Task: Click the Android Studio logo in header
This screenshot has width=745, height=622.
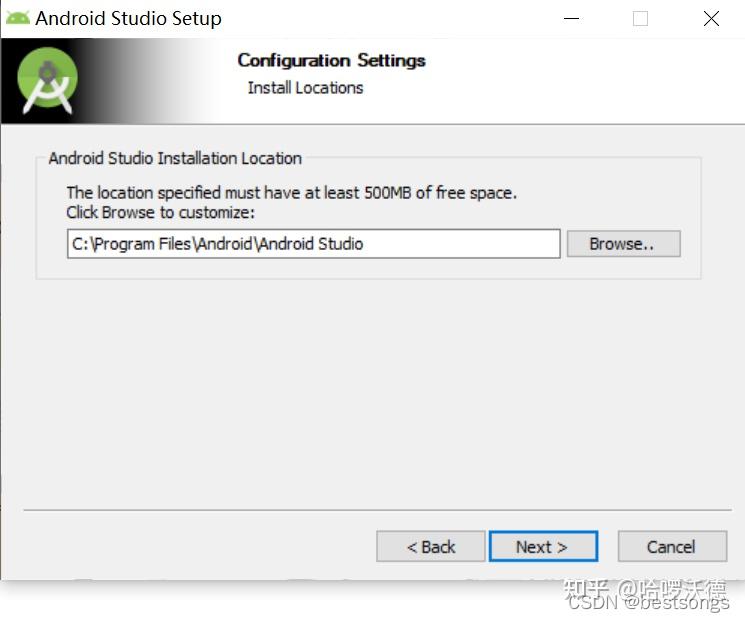Action: [48, 80]
